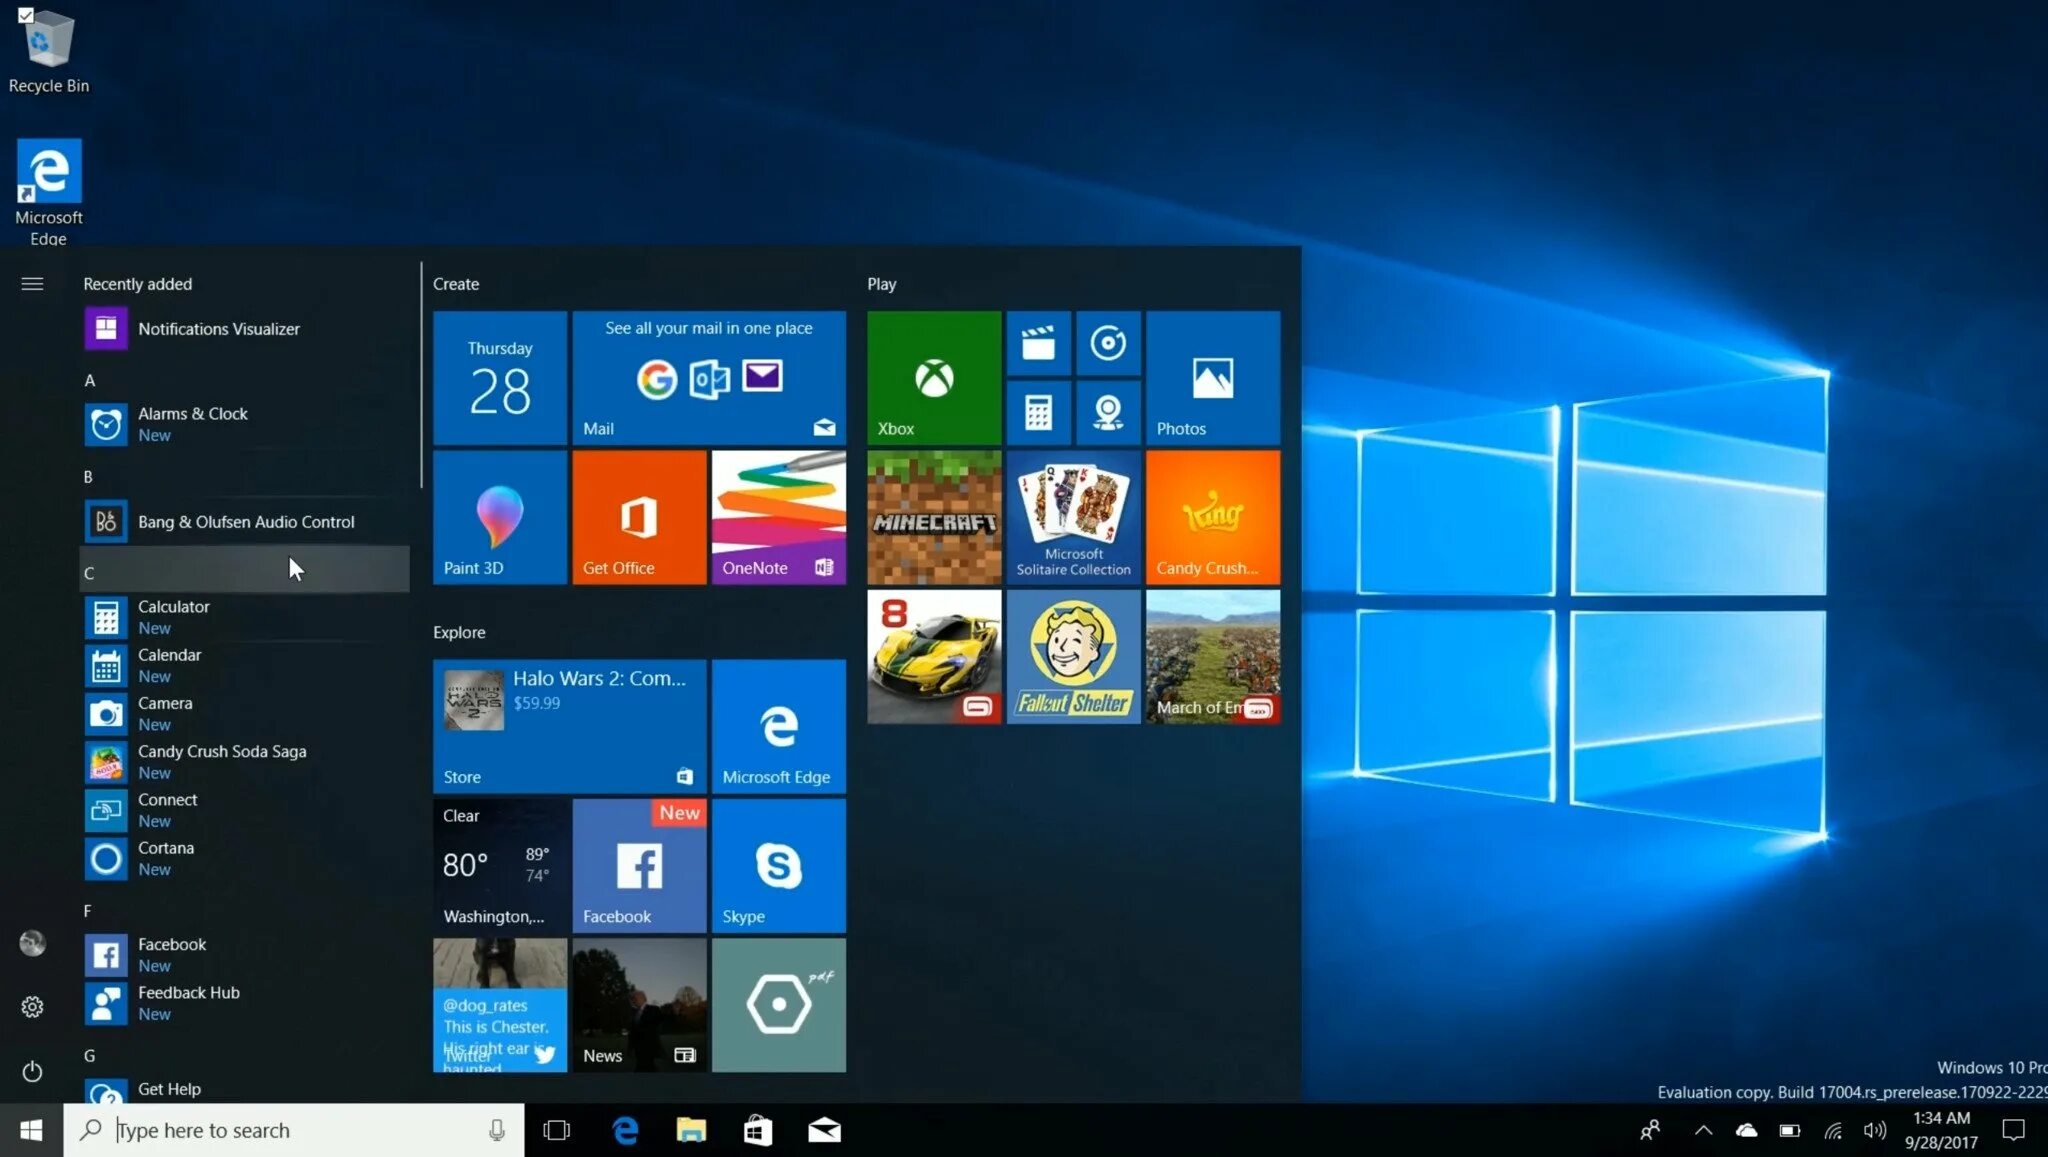Open Candy Crush tile in Play section
This screenshot has width=2048, height=1157.
1212,516
